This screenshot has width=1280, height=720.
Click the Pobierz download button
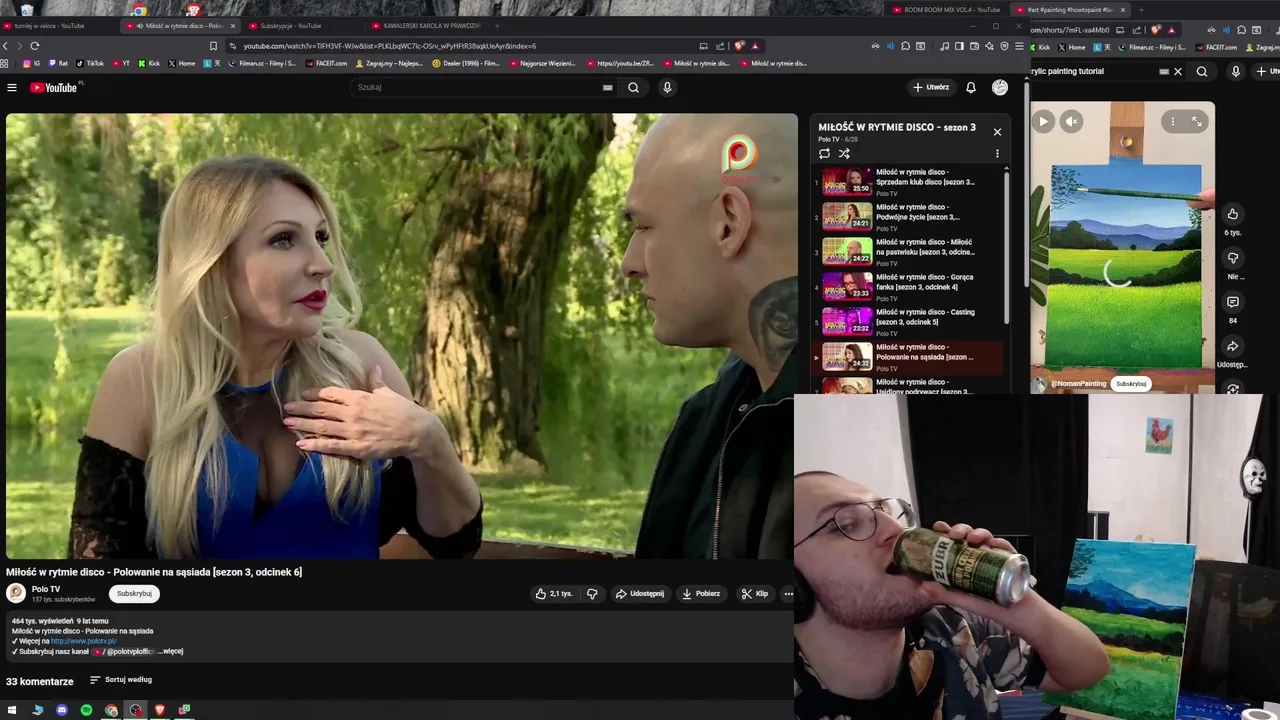tap(701, 594)
